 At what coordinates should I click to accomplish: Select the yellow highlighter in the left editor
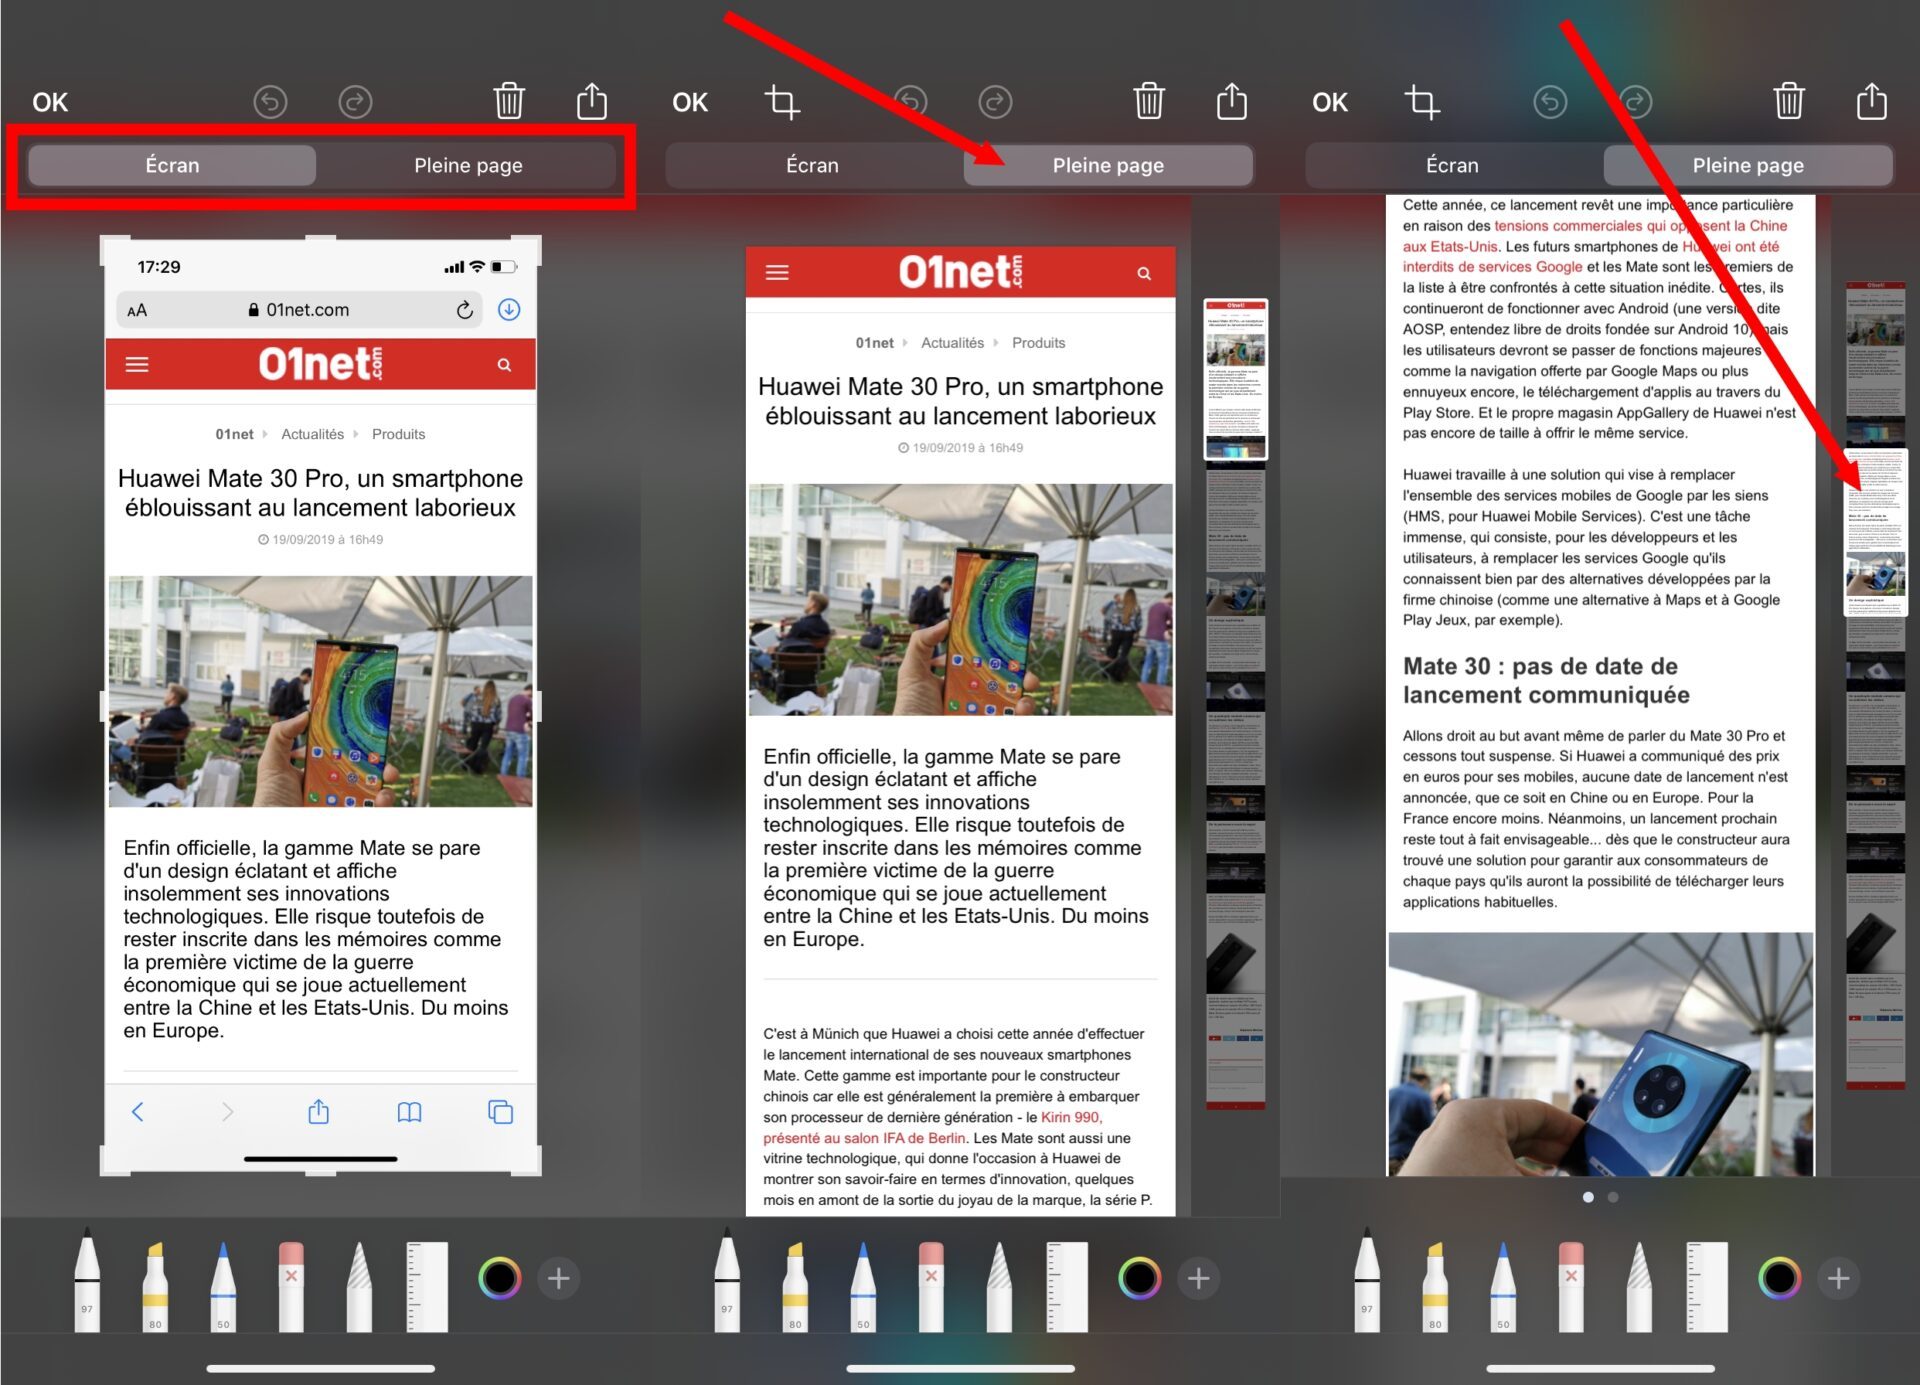(x=155, y=1286)
